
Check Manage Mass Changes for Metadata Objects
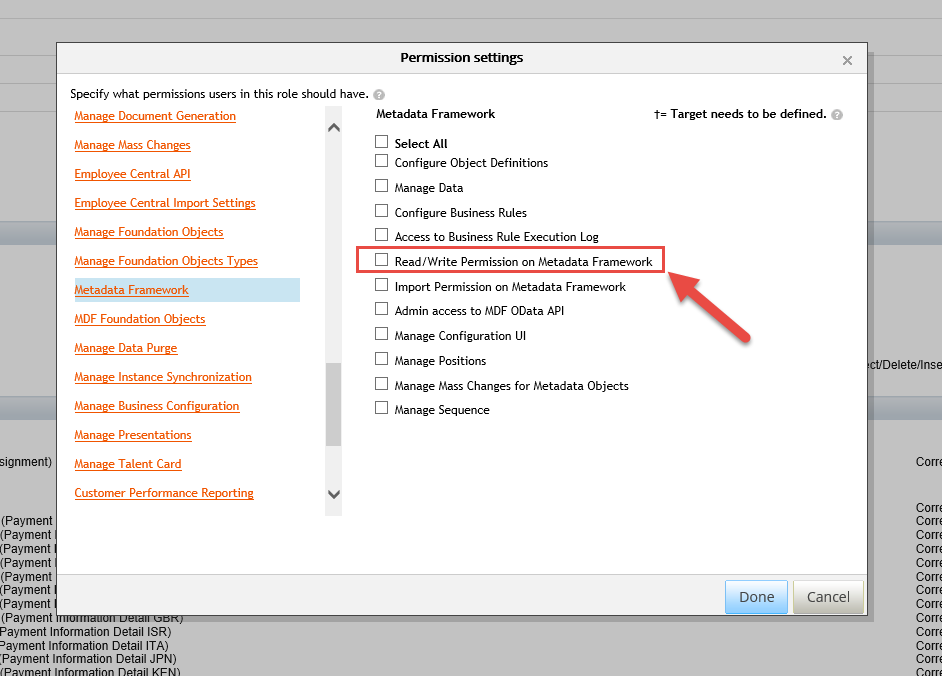[381, 383]
